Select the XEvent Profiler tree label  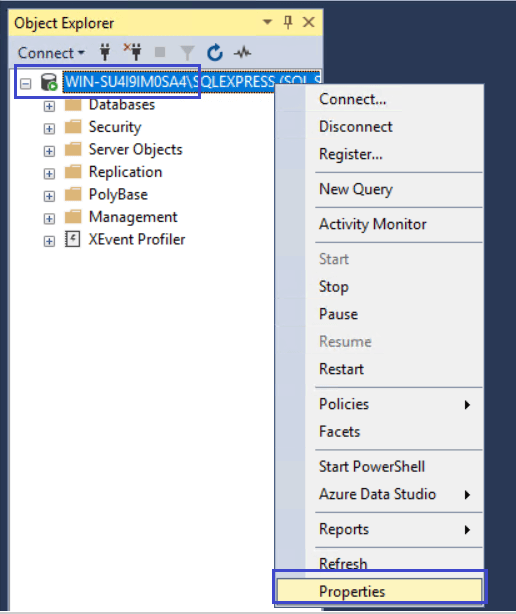pyautogui.click(x=137, y=239)
